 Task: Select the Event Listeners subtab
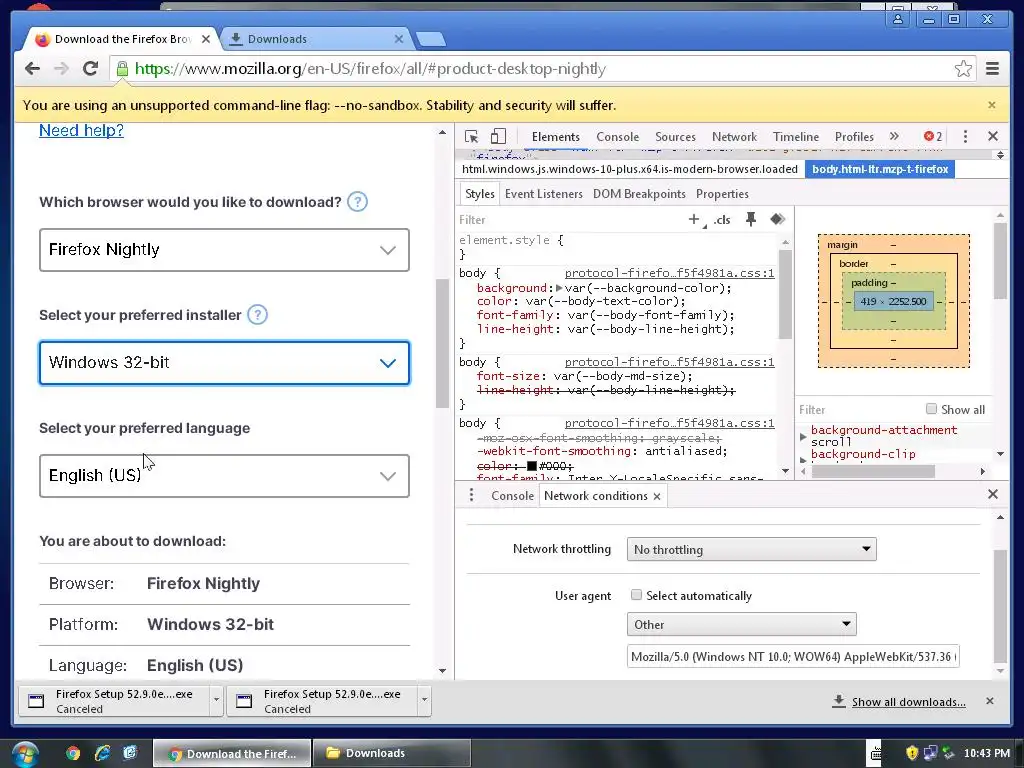tap(543, 194)
